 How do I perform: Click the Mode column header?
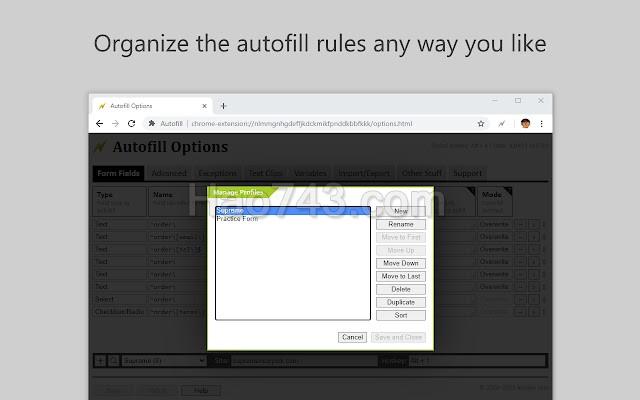(495, 202)
